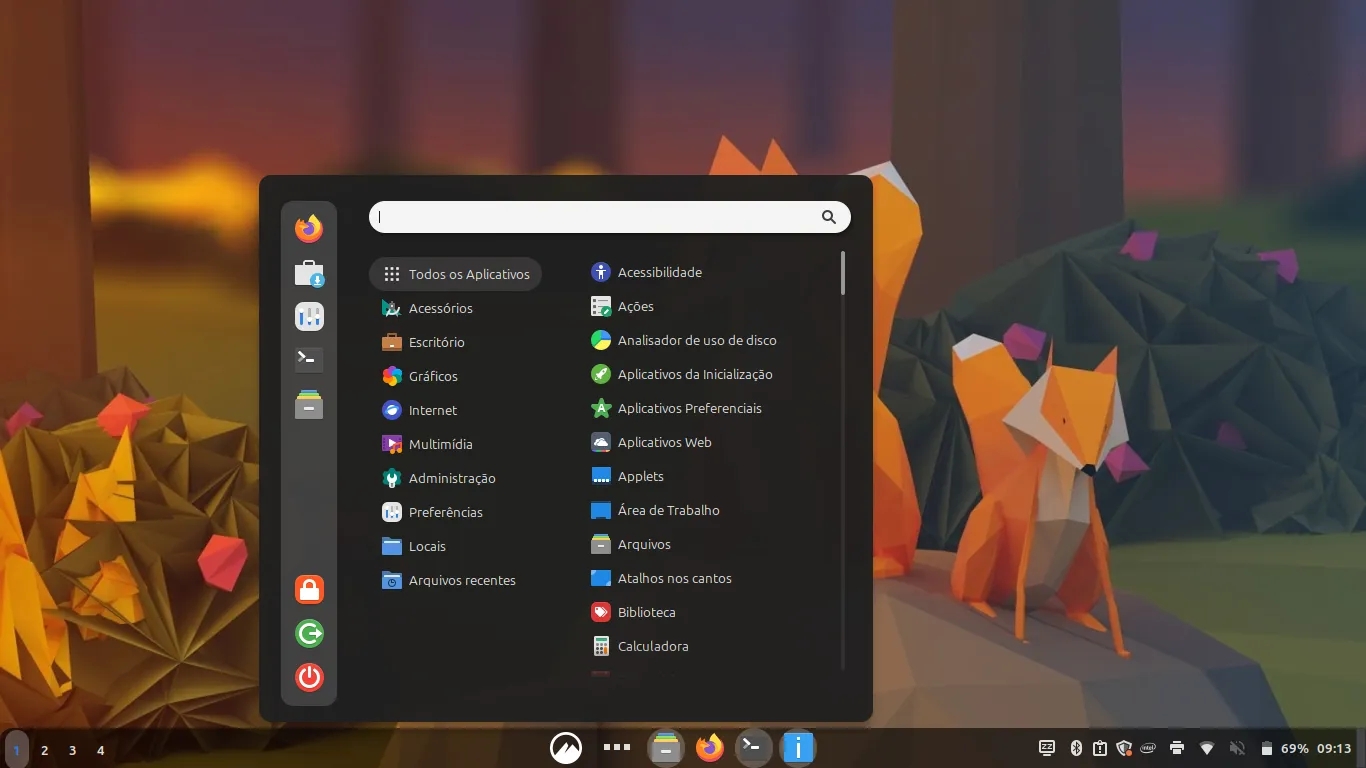This screenshot has height=768, width=1366.
Task: Click the three-dots icon in the panel
Action: [x=616, y=747]
